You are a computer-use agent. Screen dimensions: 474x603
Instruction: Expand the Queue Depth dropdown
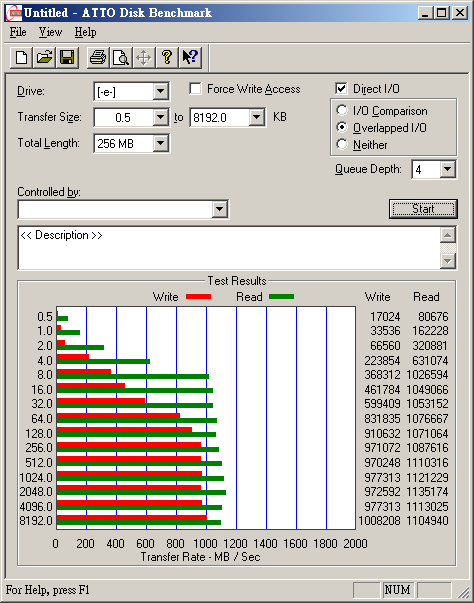(x=447, y=169)
